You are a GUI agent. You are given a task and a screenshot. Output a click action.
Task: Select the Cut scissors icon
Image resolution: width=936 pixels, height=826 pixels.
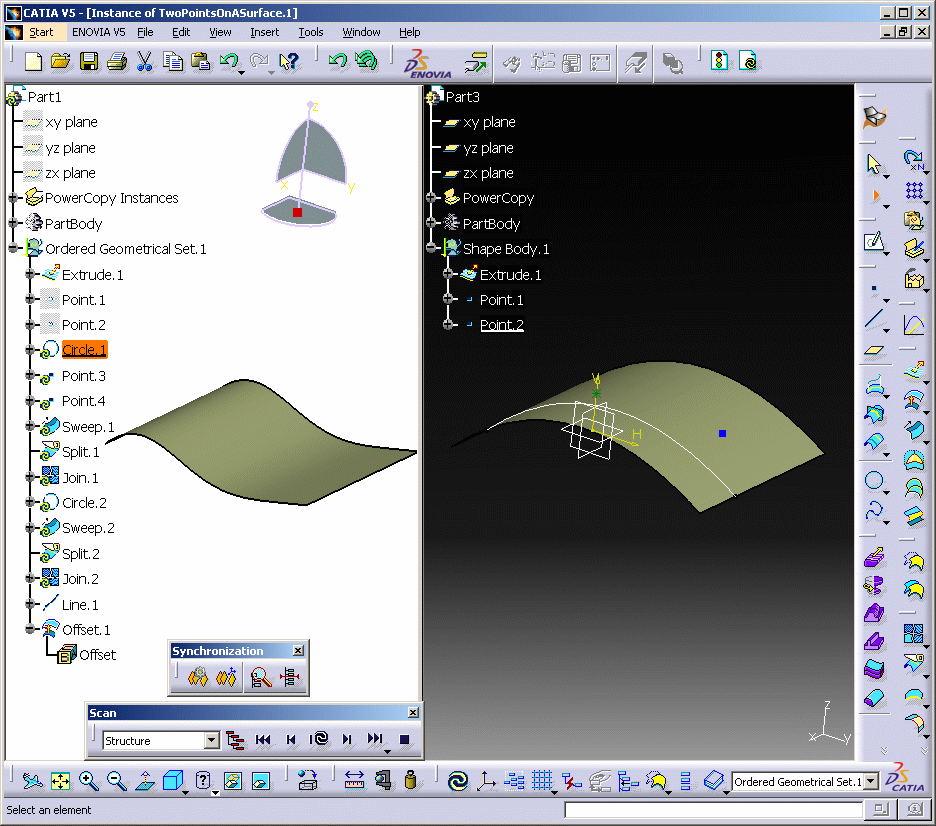144,62
